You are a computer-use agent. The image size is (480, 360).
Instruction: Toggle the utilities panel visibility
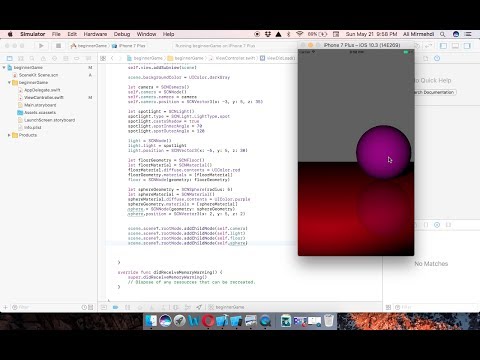467,46
